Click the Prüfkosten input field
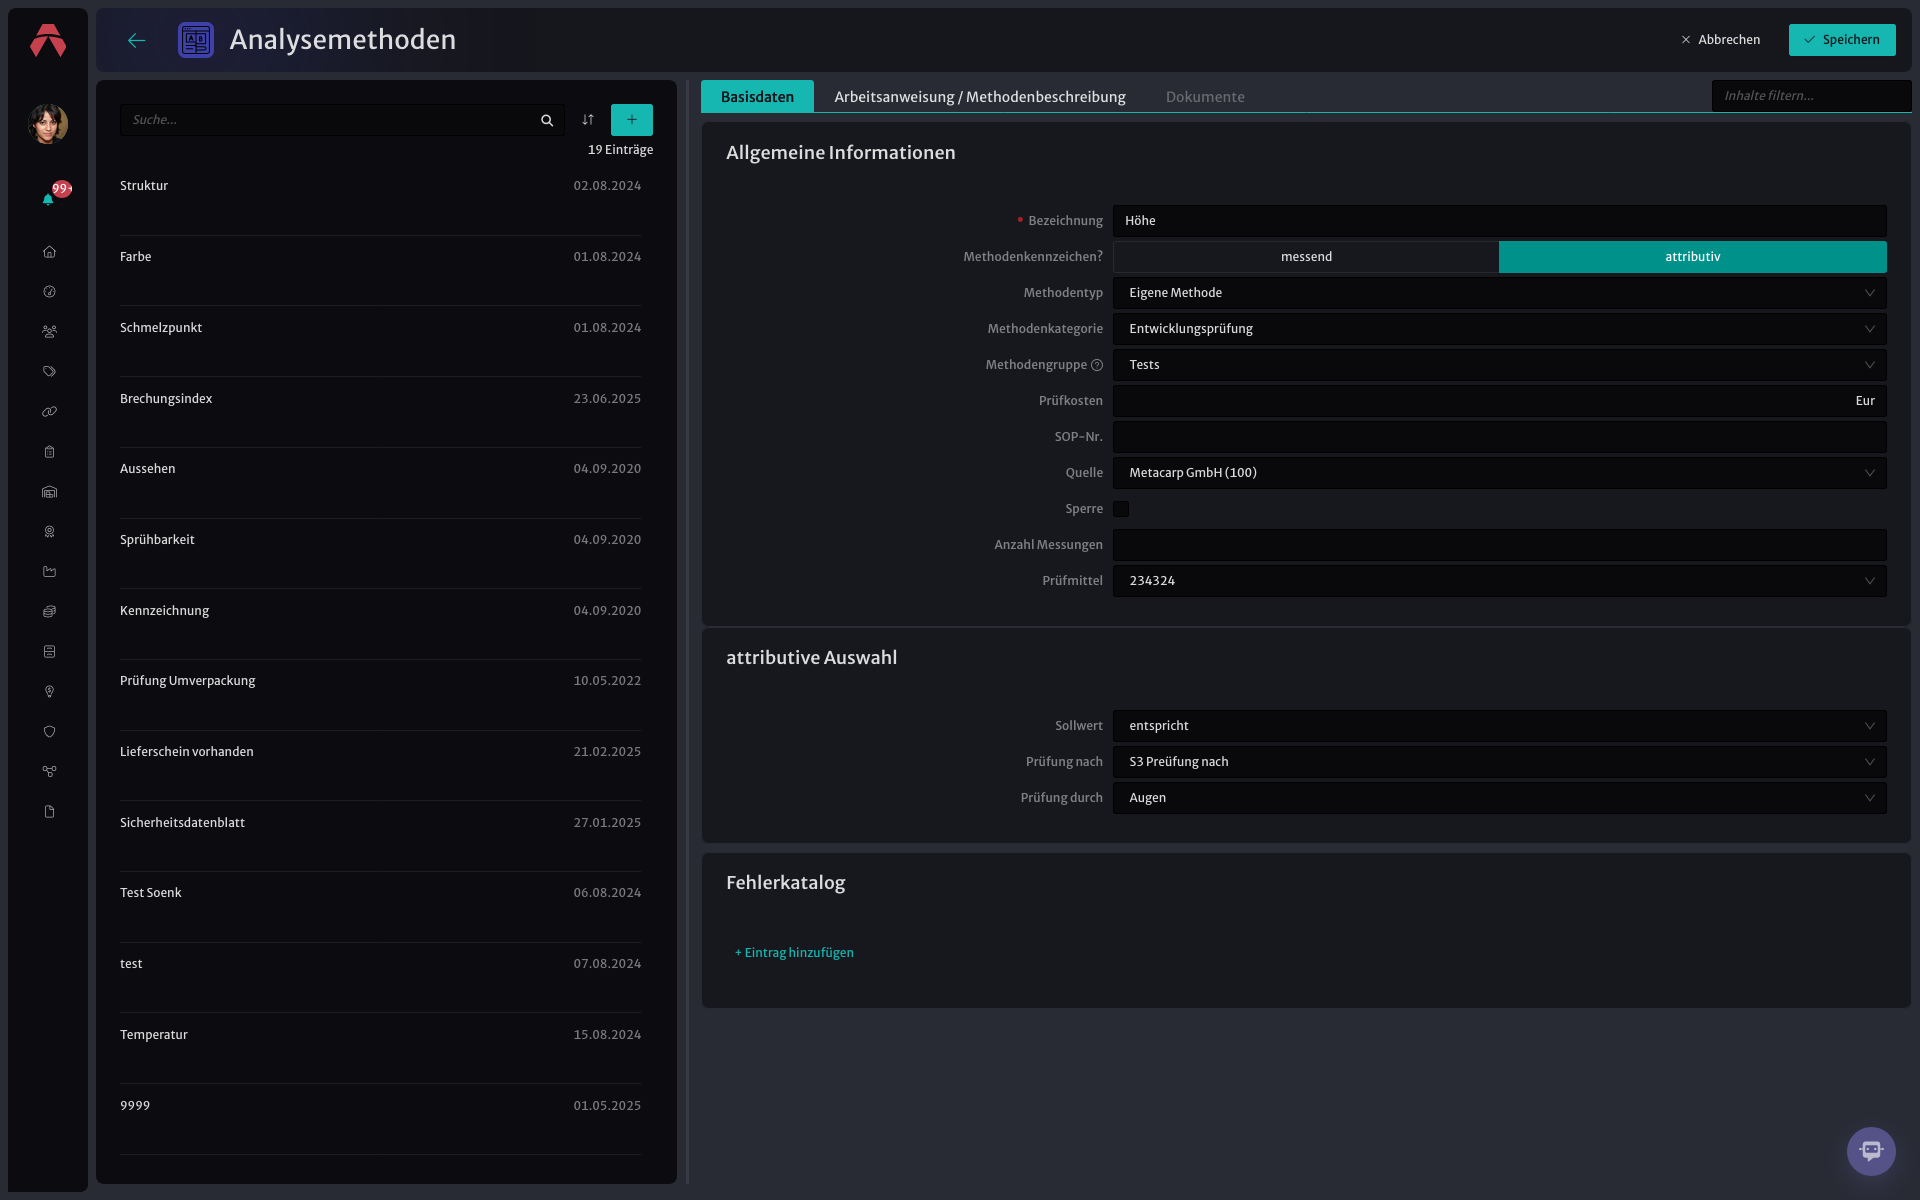The image size is (1920, 1200). (1500, 401)
